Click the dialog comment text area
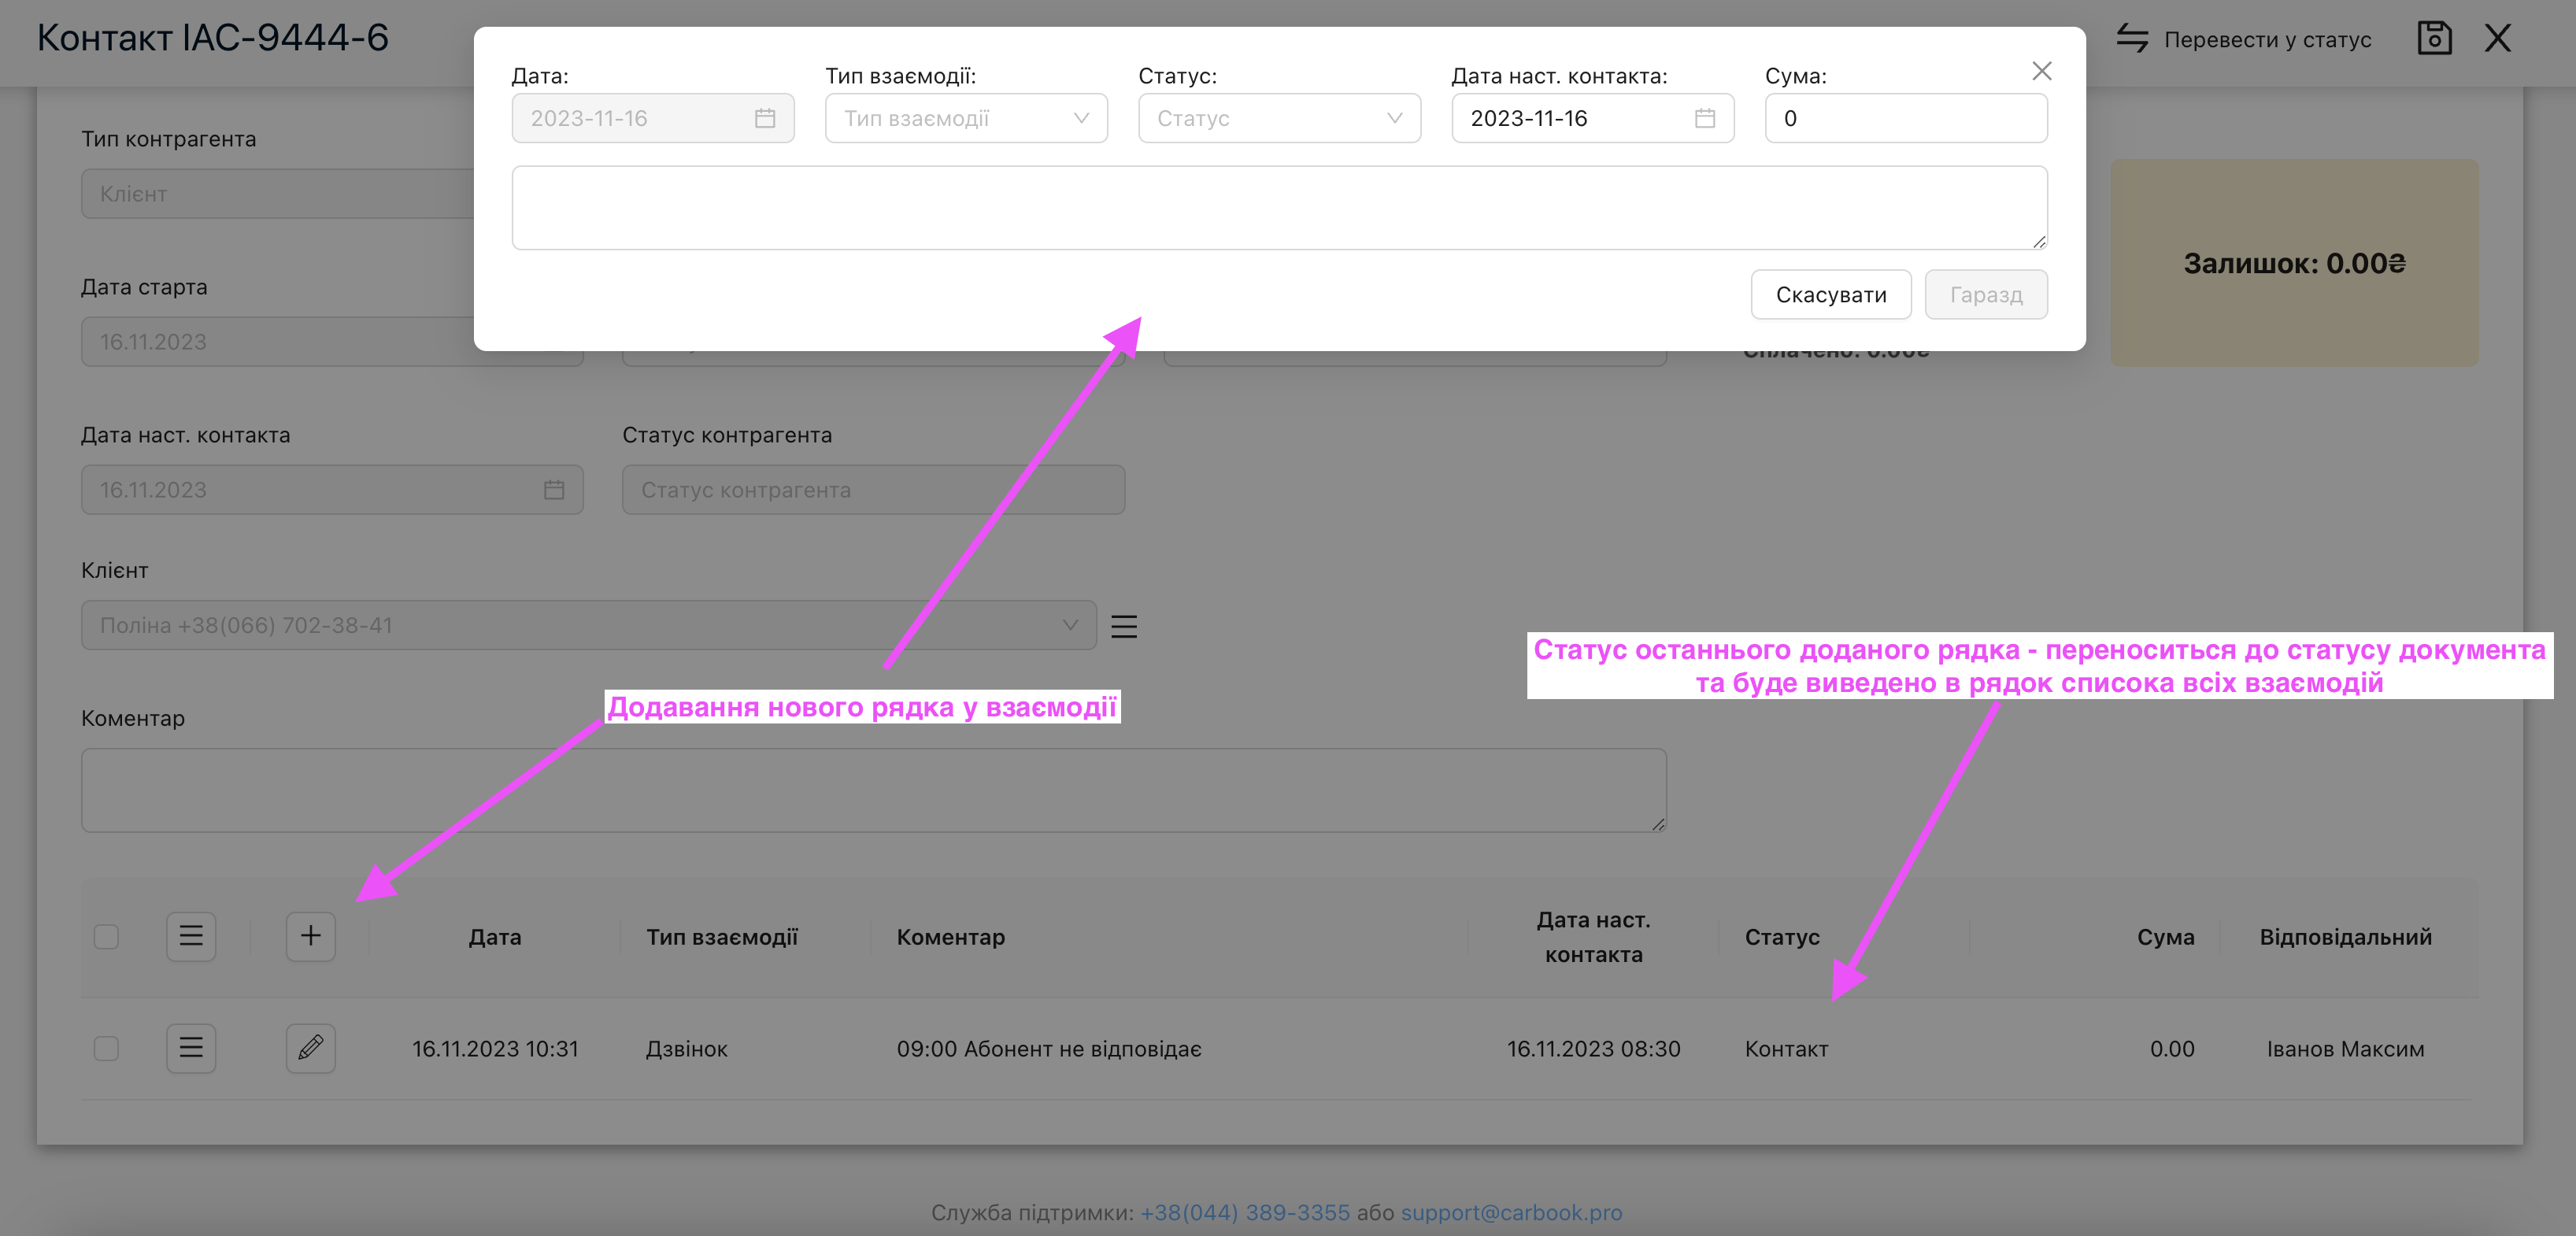 coord(1278,208)
